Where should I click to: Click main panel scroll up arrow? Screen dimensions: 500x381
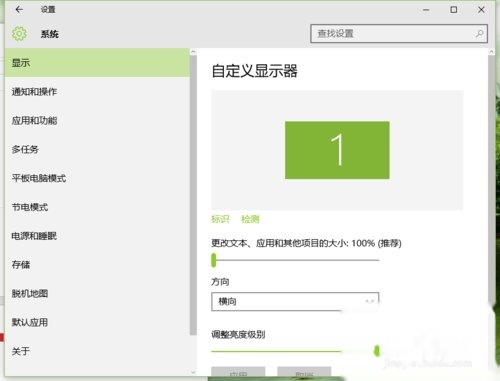[491, 52]
